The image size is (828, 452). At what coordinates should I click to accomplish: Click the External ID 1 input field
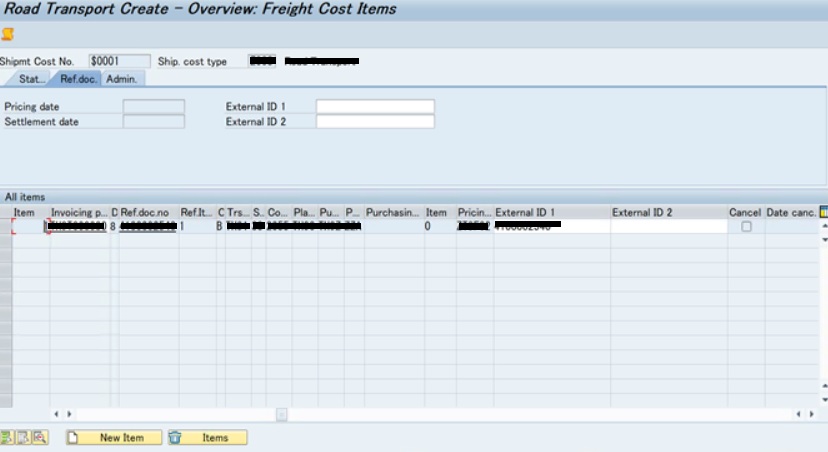pyautogui.click(x=375, y=107)
